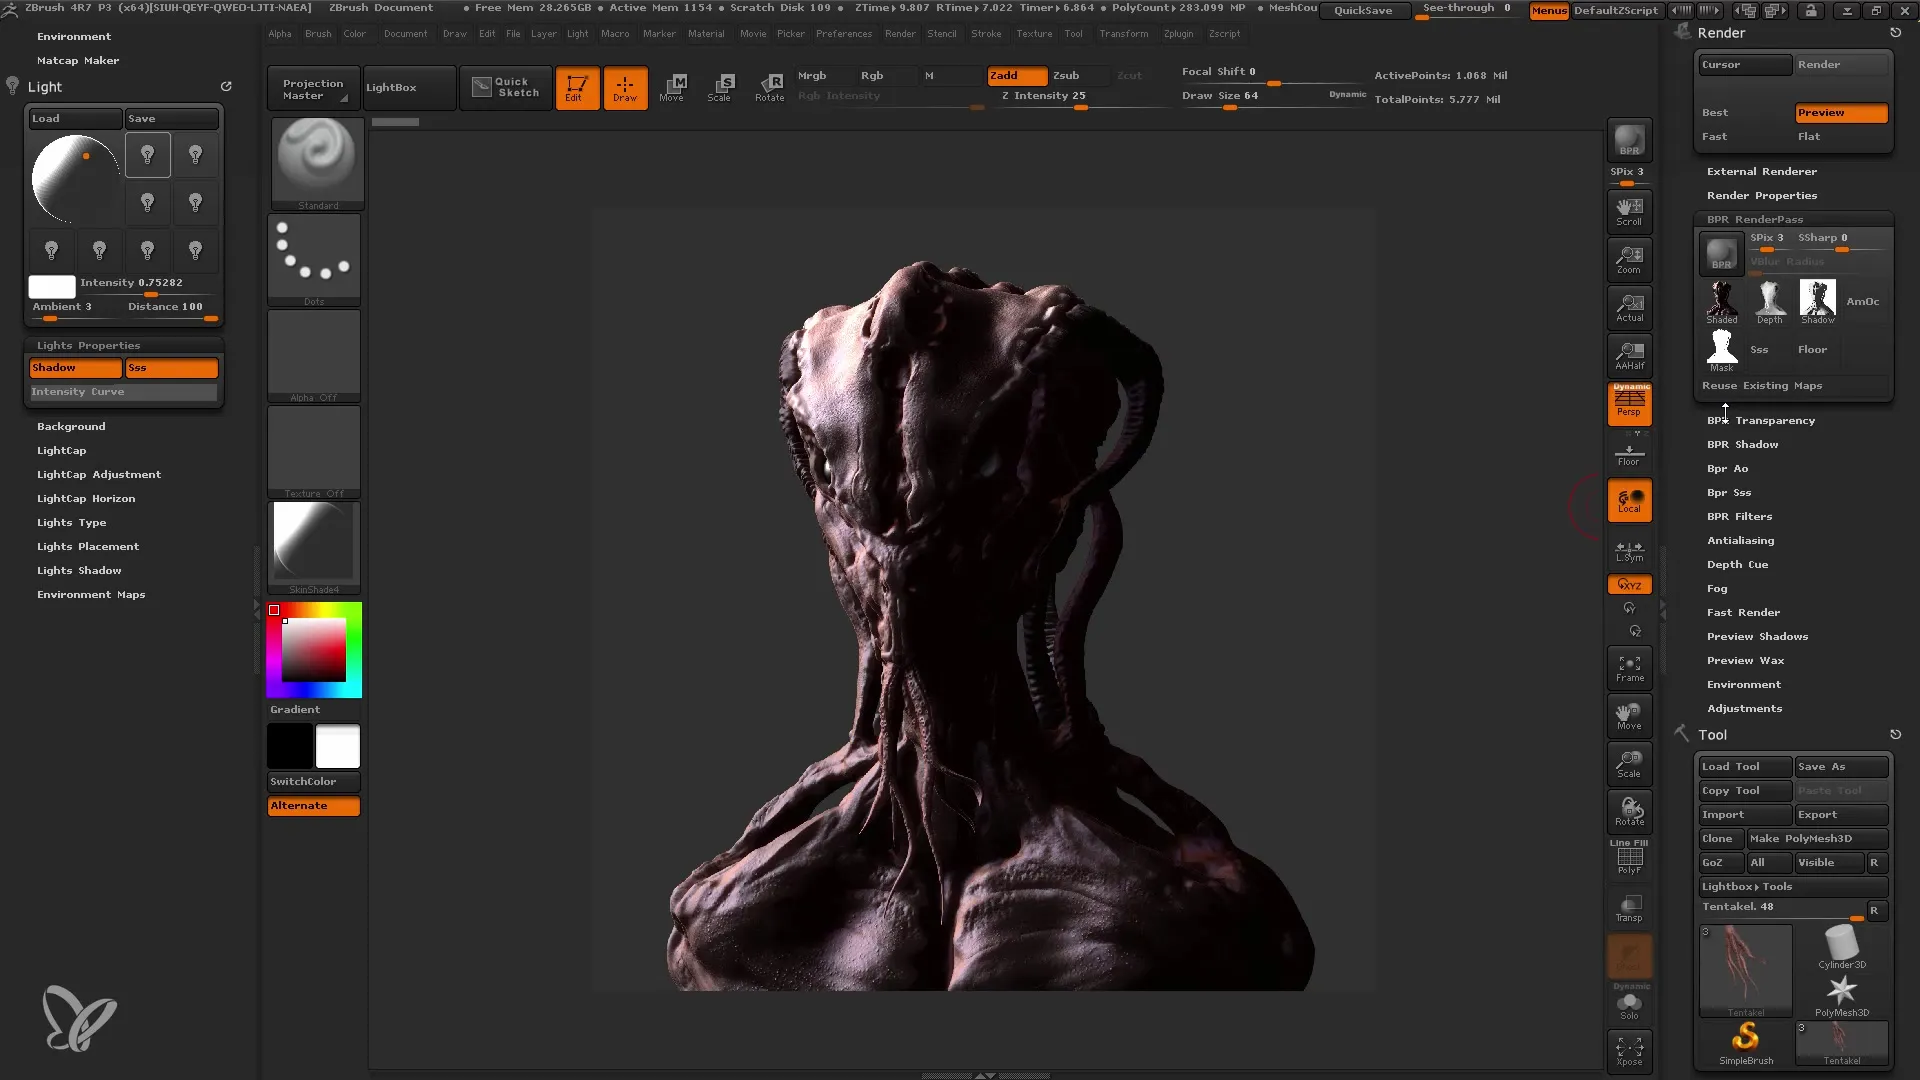Expand the Background section in Light palette

(x=70, y=426)
